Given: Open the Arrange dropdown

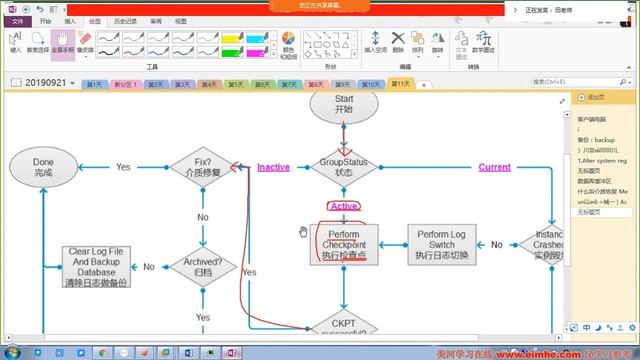Looking at the screenshot, I should (417, 43).
